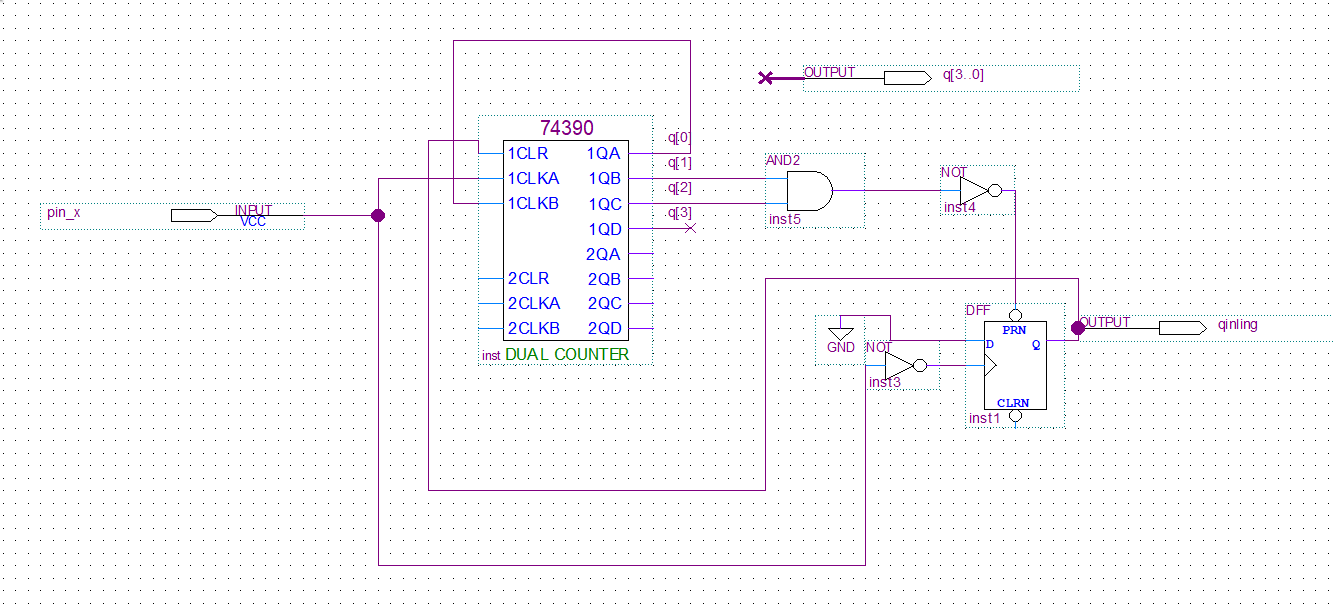The width and height of the screenshot is (1333, 608).
Task: Click the qinling pin name
Action: [1238, 325]
